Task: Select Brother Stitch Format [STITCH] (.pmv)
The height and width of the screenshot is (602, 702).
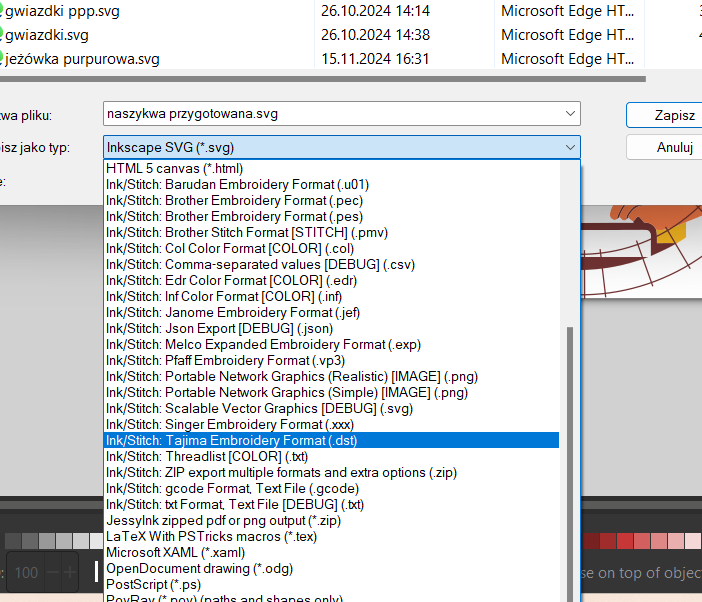Action: pos(331,233)
